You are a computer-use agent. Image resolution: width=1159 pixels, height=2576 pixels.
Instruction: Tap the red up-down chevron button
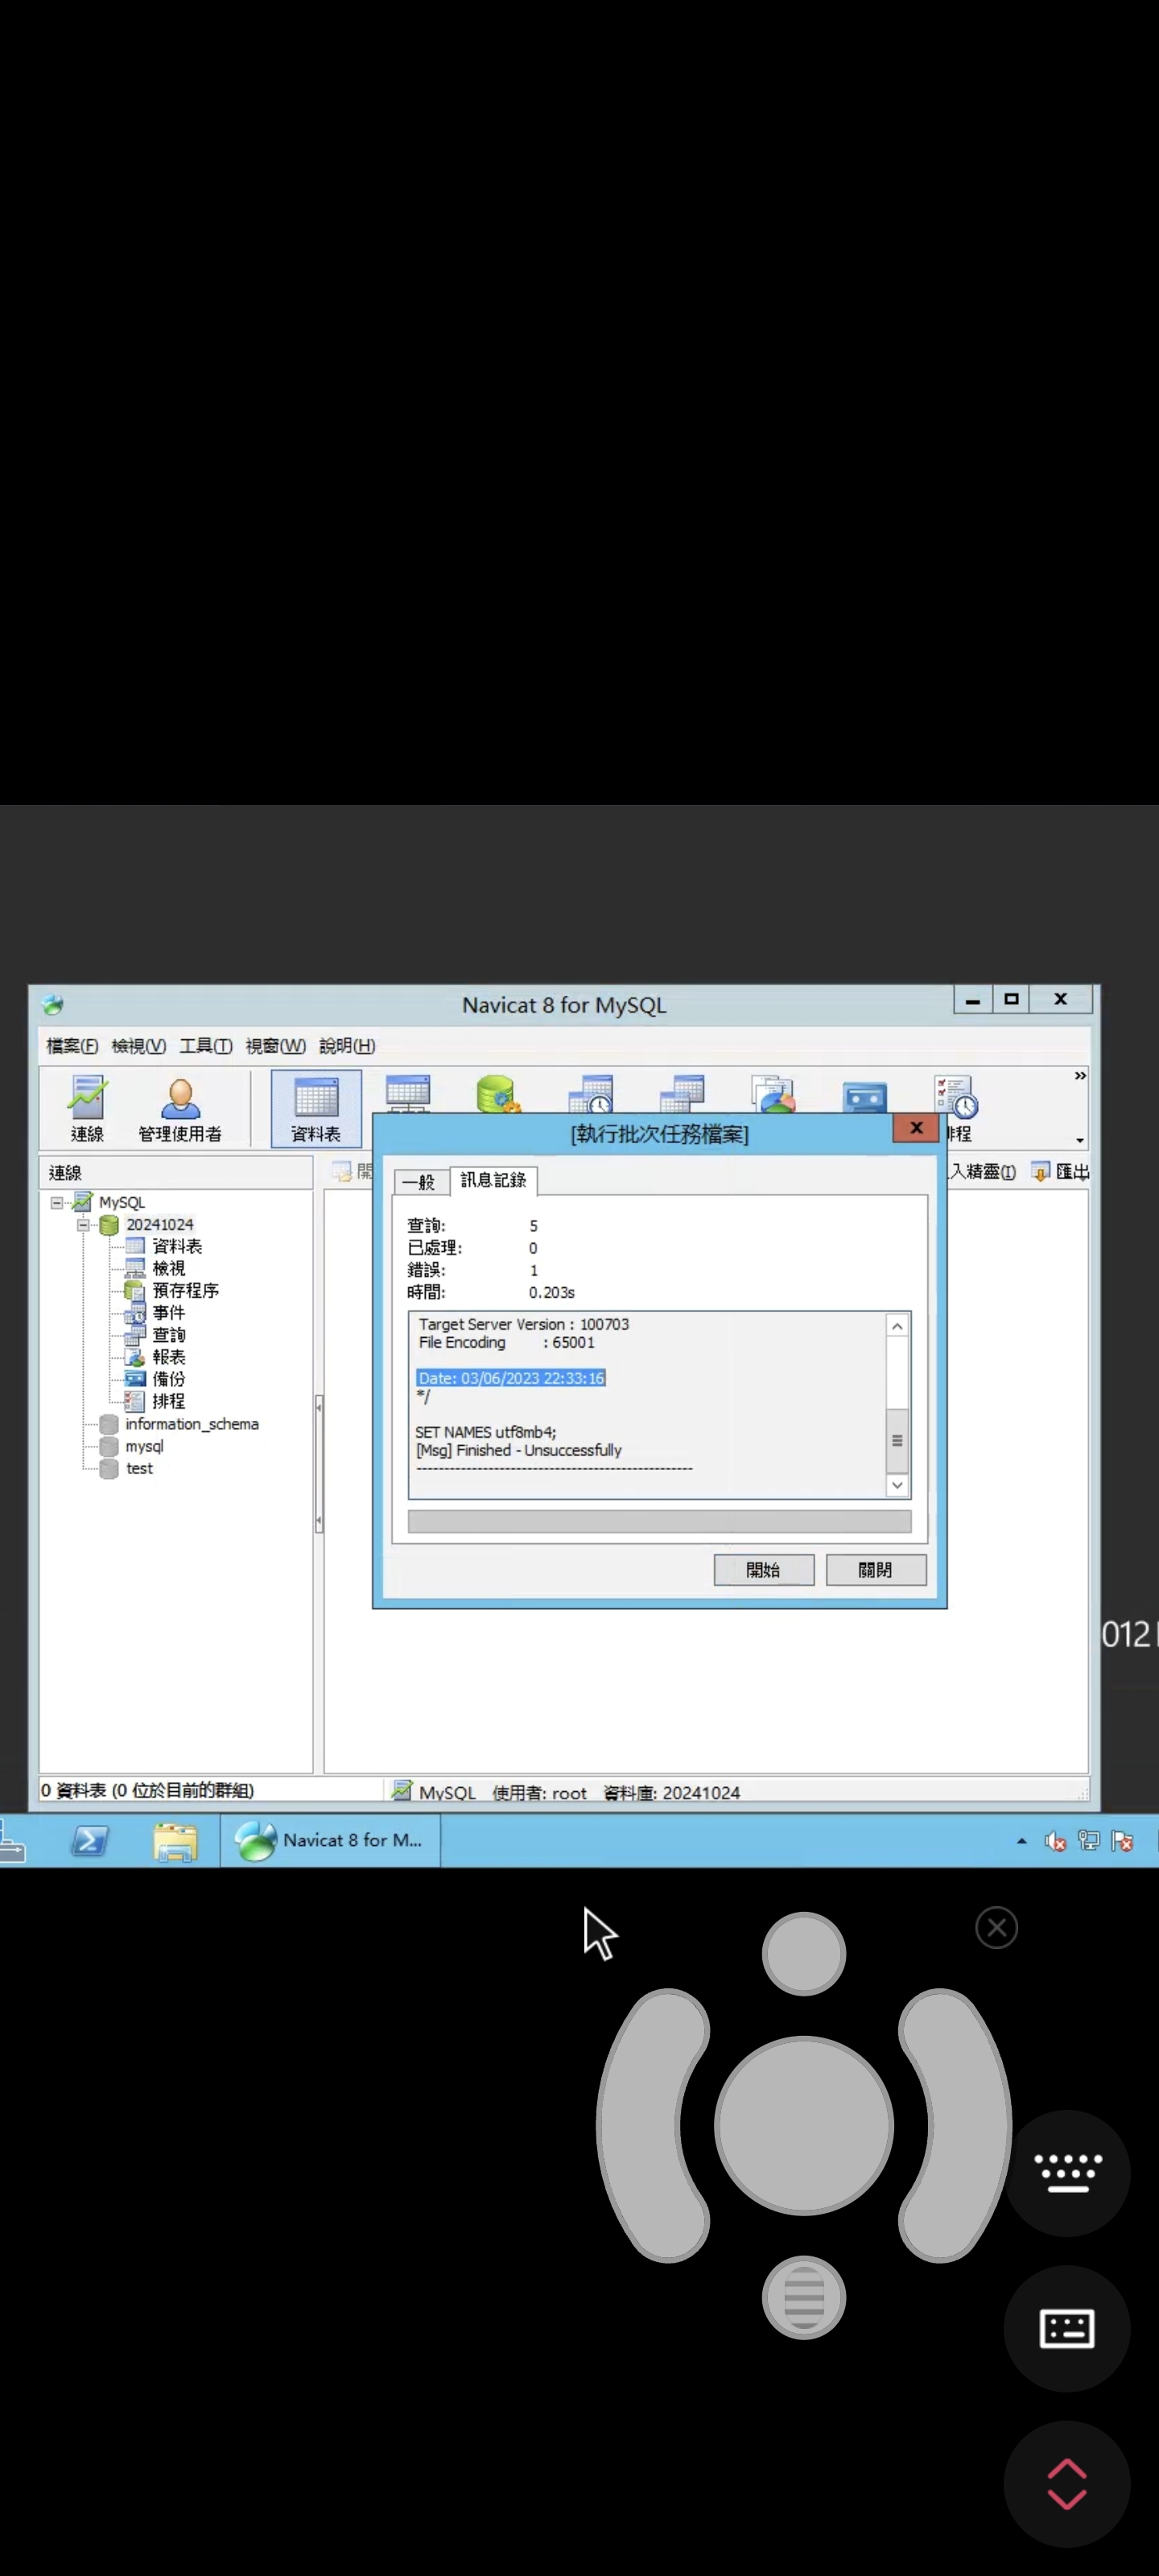(x=1067, y=2484)
